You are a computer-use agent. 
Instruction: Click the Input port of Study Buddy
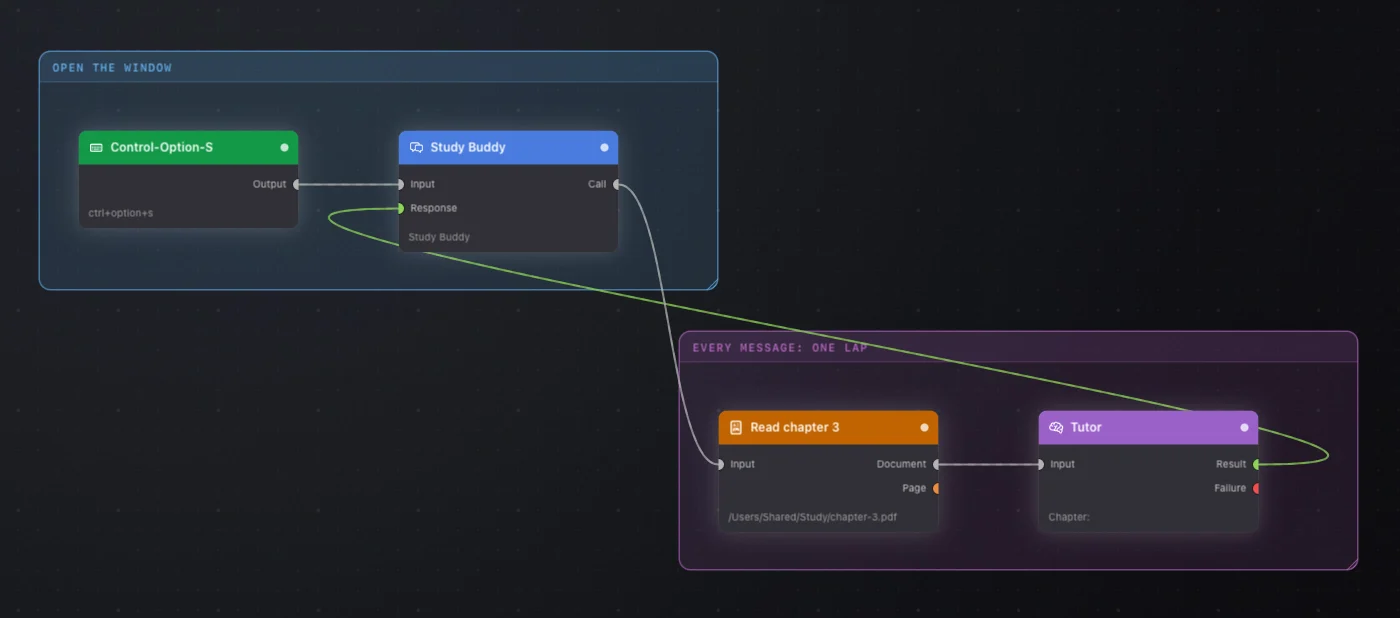point(400,184)
